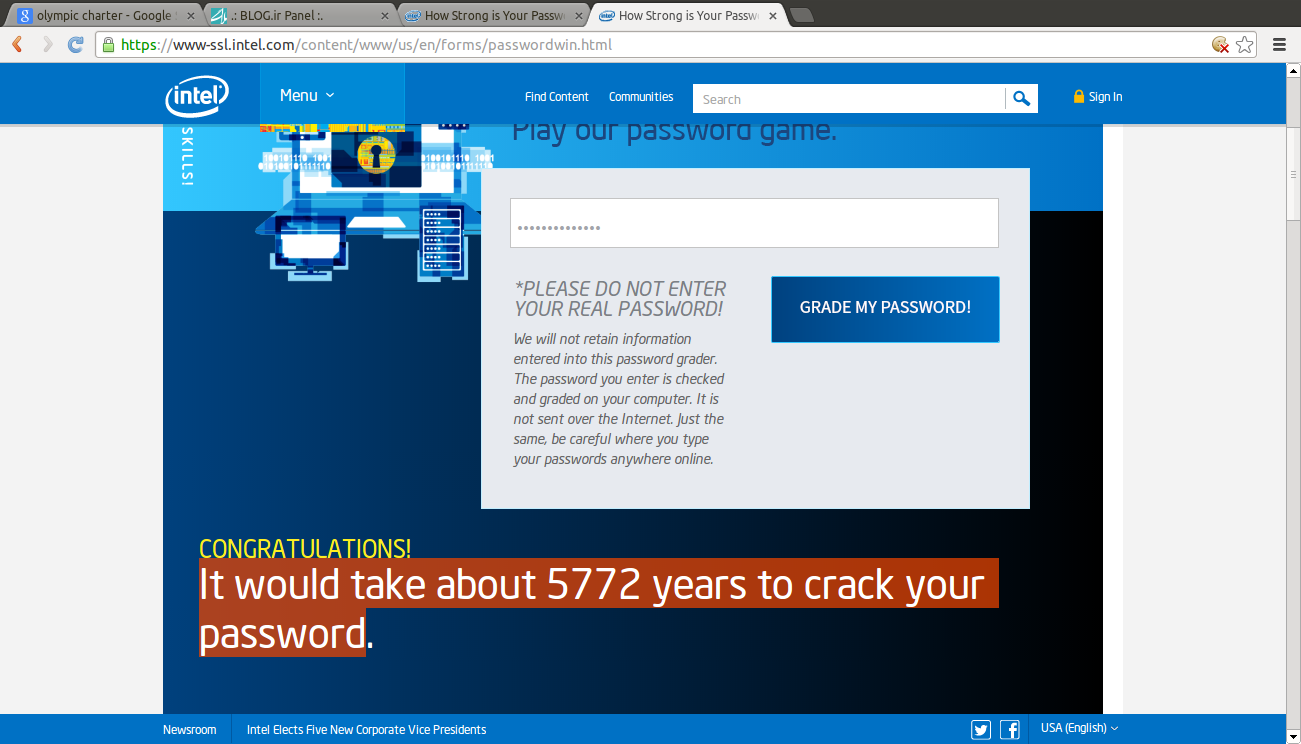Open USA (English) language selector
Image resolution: width=1301 pixels, height=744 pixels.
[1079, 728]
